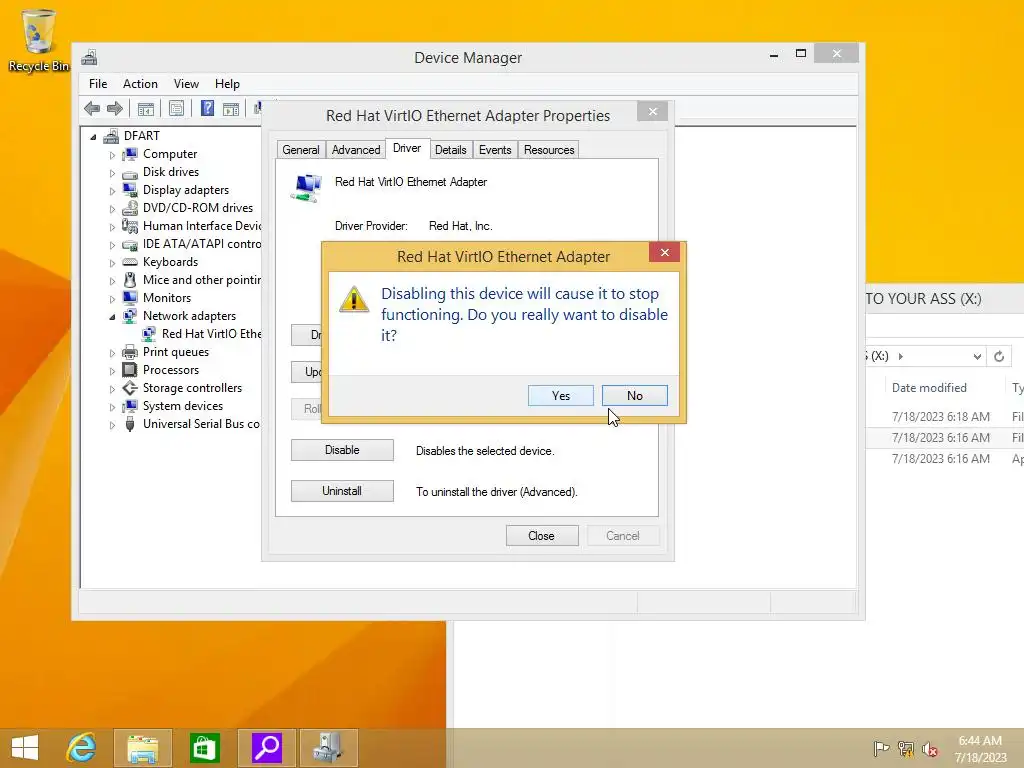
Task: Click the Network adapters category icon
Action: (130, 316)
